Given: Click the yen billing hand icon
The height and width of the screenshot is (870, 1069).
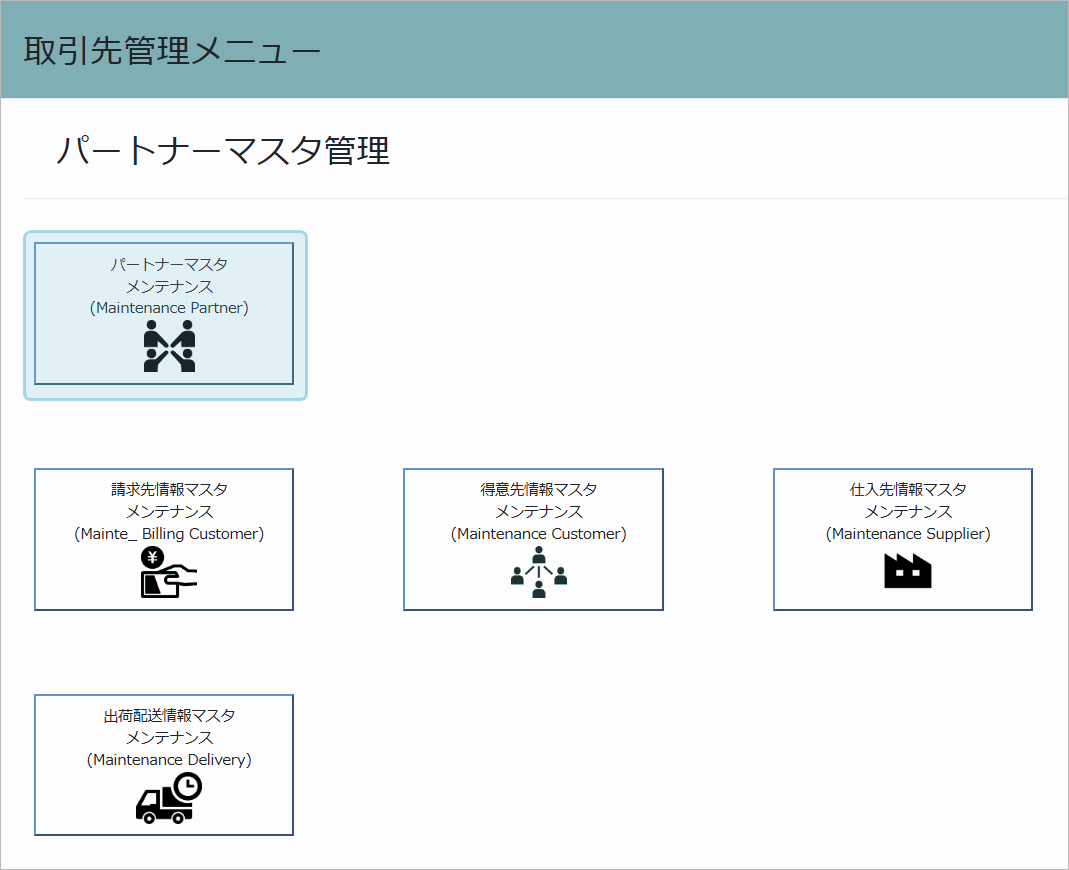Looking at the screenshot, I should [169, 573].
